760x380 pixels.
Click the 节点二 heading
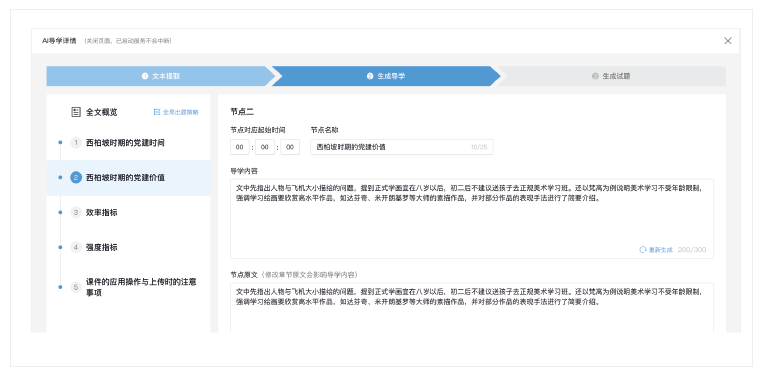coord(242,112)
